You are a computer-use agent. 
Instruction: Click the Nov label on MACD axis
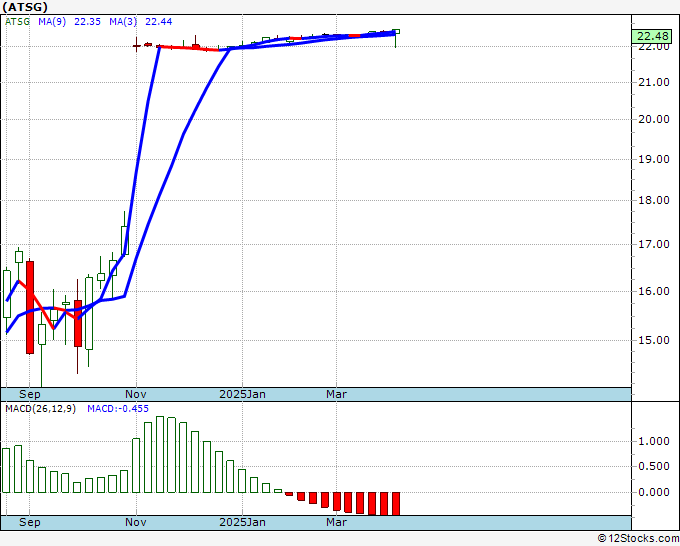(136, 522)
